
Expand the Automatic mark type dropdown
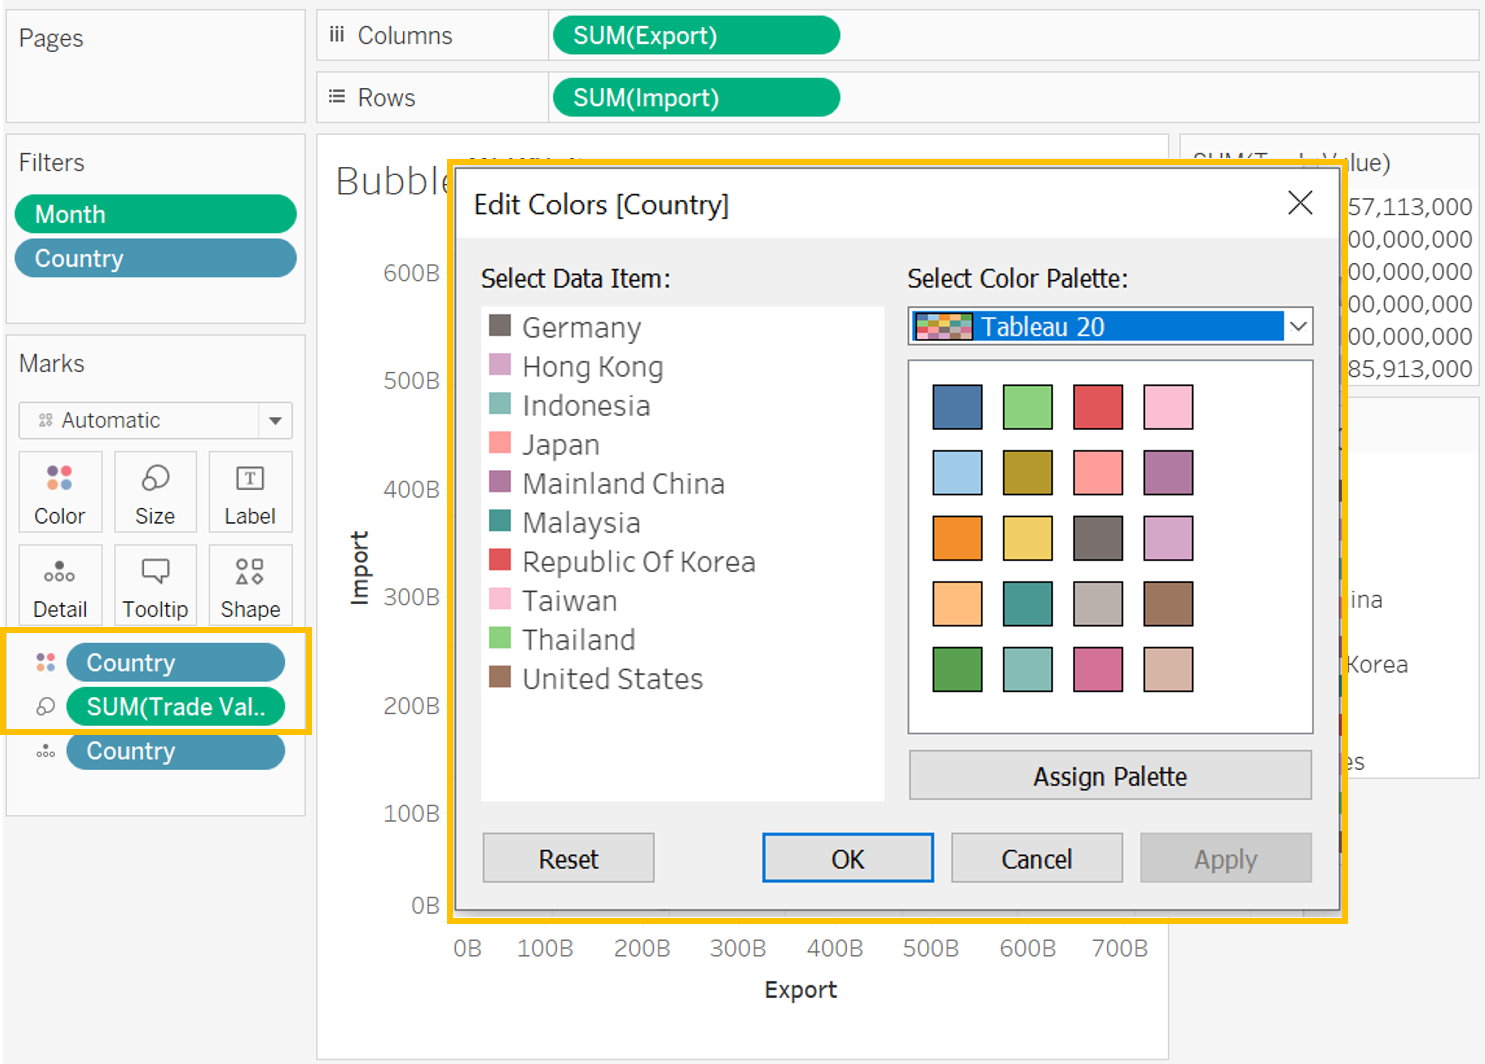coord(275,421)
